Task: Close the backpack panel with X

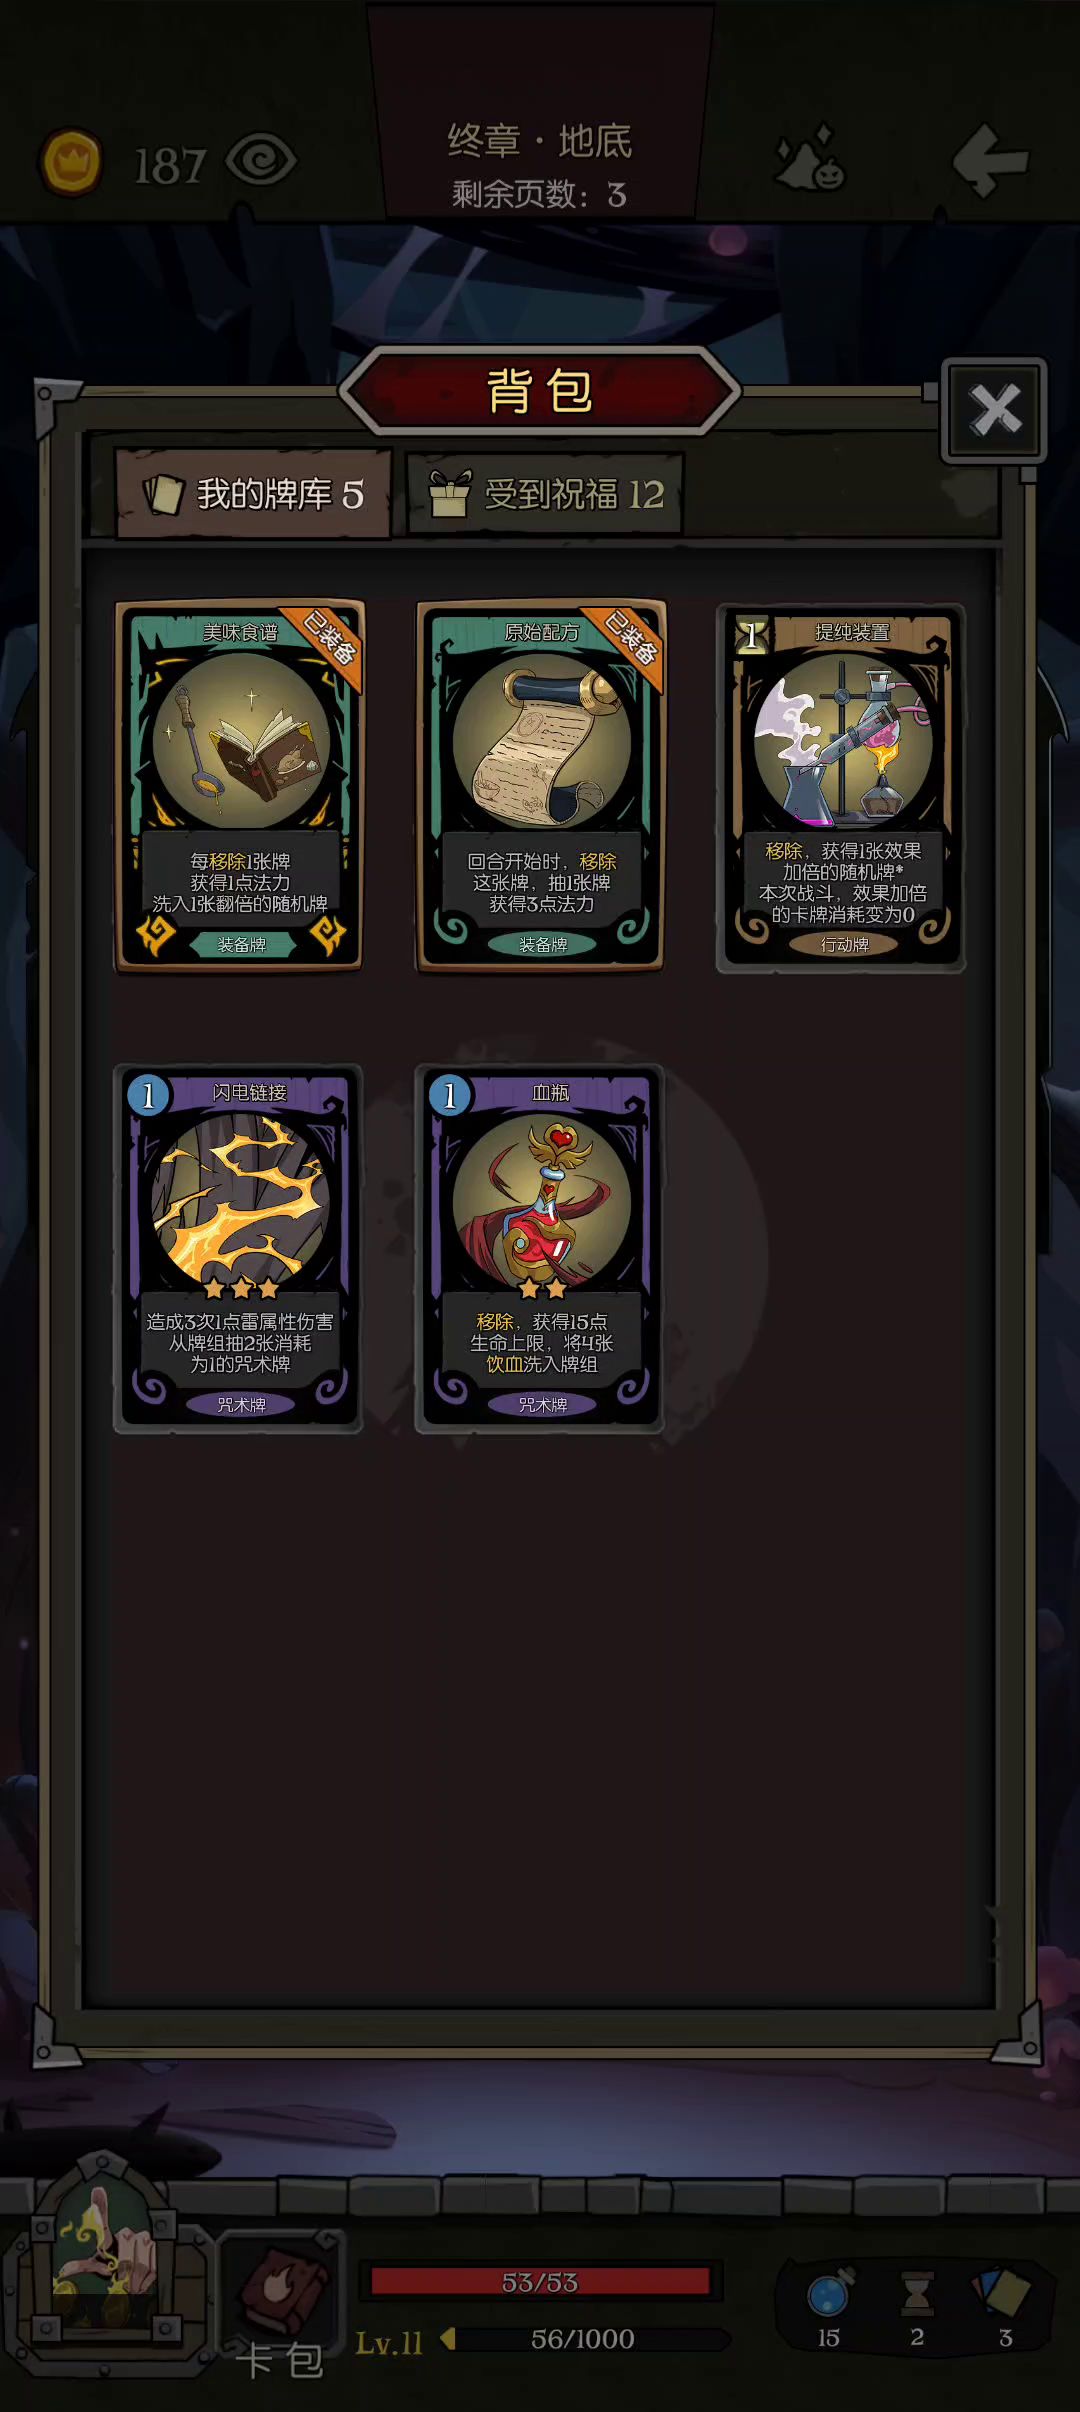Action: click(x=994, y=410)
